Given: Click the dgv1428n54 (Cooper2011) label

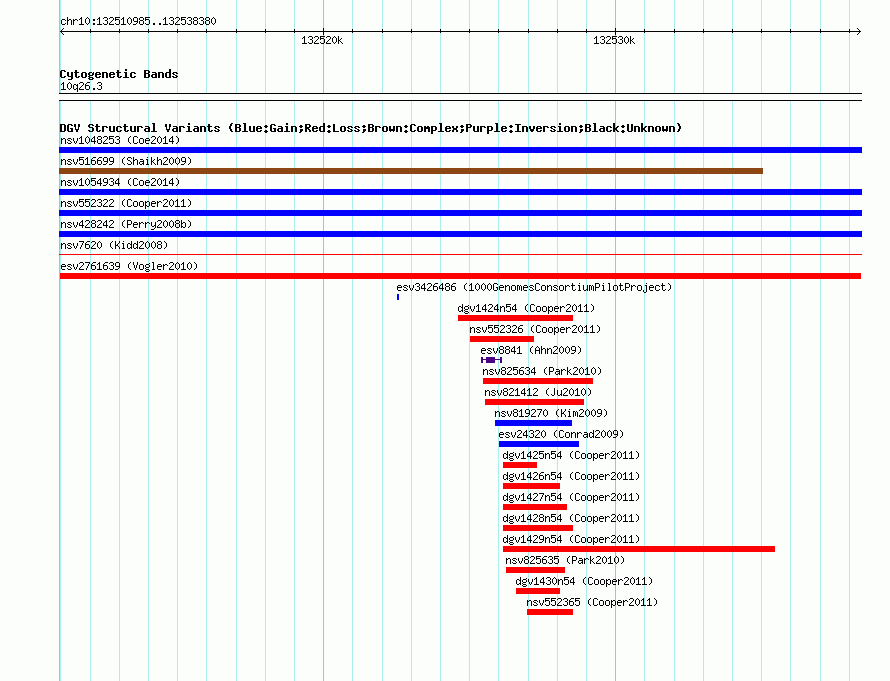Looking at the screenshot, I should coord(571,518).
